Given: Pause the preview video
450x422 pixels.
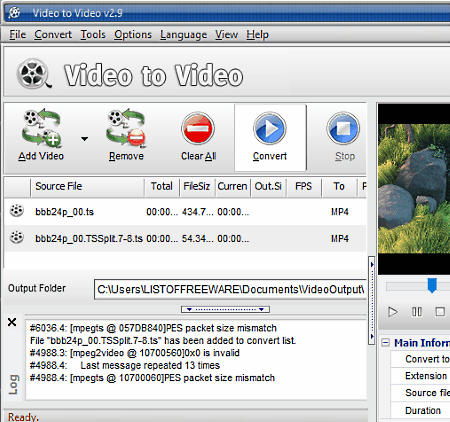Looking at the screenshot, I should pyautogui.click(x=417, y=312).
